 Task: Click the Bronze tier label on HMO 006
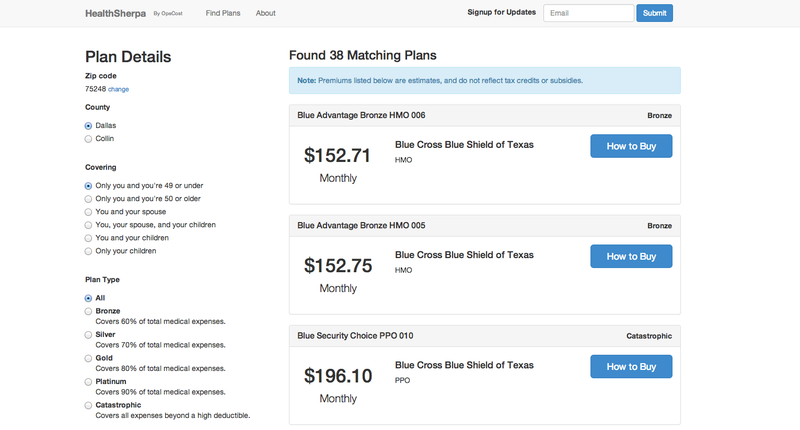point(660,116)
